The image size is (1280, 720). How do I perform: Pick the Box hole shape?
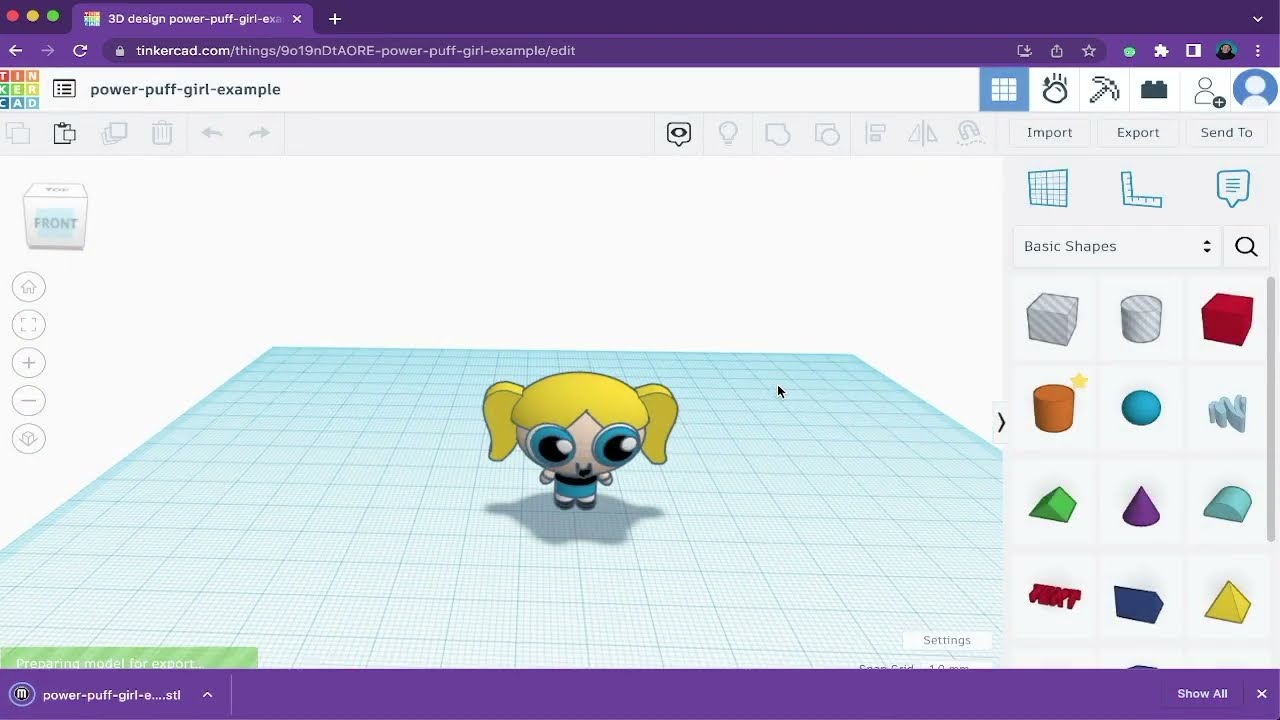coord(1052,319)
